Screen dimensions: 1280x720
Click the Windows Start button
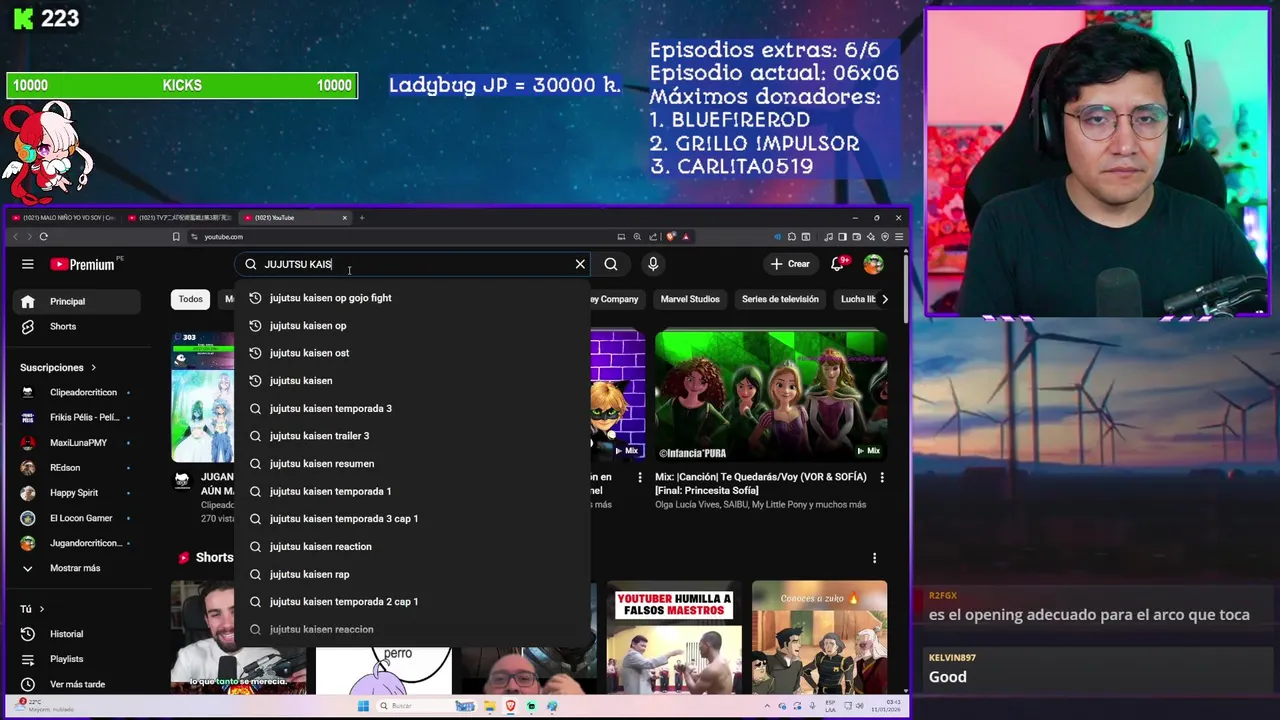[x=363, y=706]
